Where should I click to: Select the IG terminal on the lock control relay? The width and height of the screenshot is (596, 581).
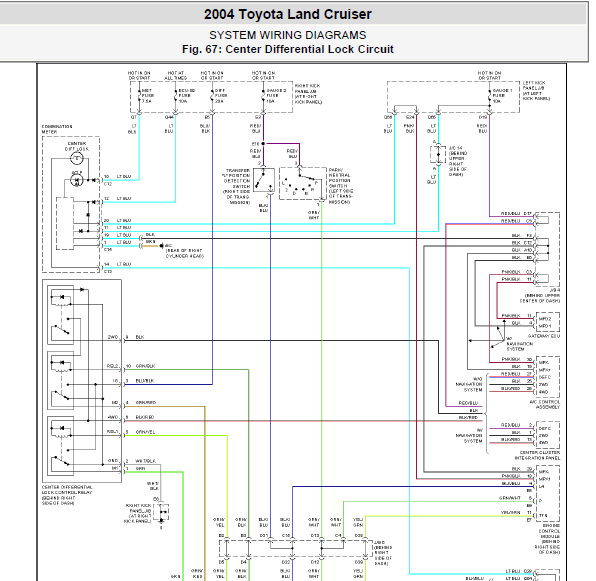[115, 381]
